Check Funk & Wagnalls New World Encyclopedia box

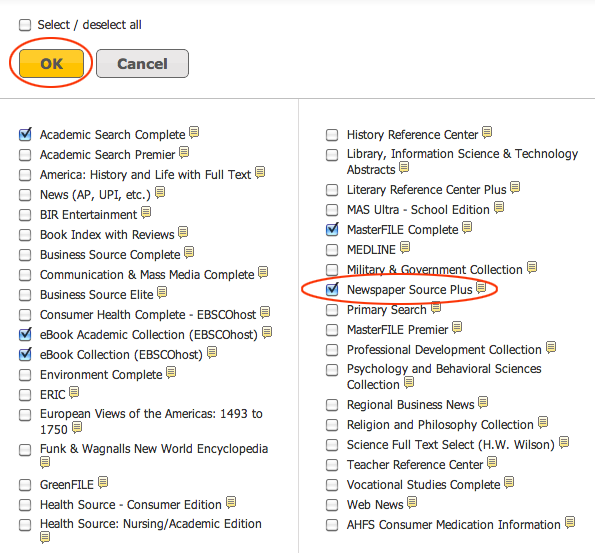[25, 450]
